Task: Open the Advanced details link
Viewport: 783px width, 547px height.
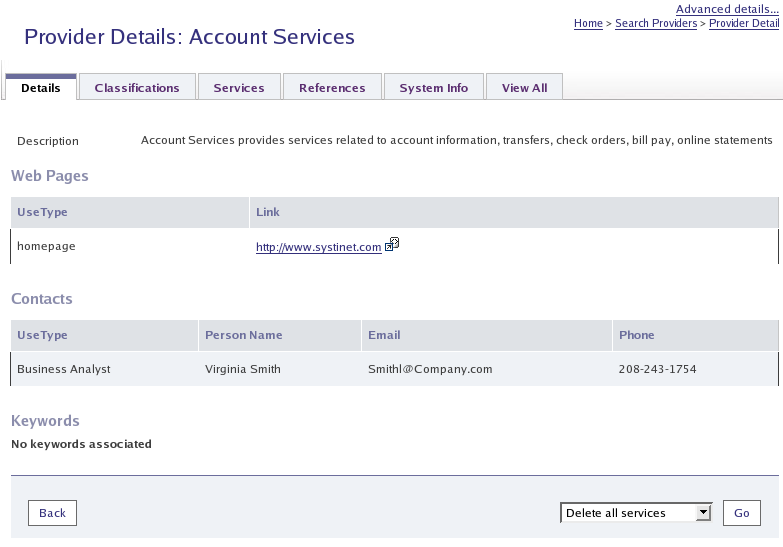Action: [727, 9]
